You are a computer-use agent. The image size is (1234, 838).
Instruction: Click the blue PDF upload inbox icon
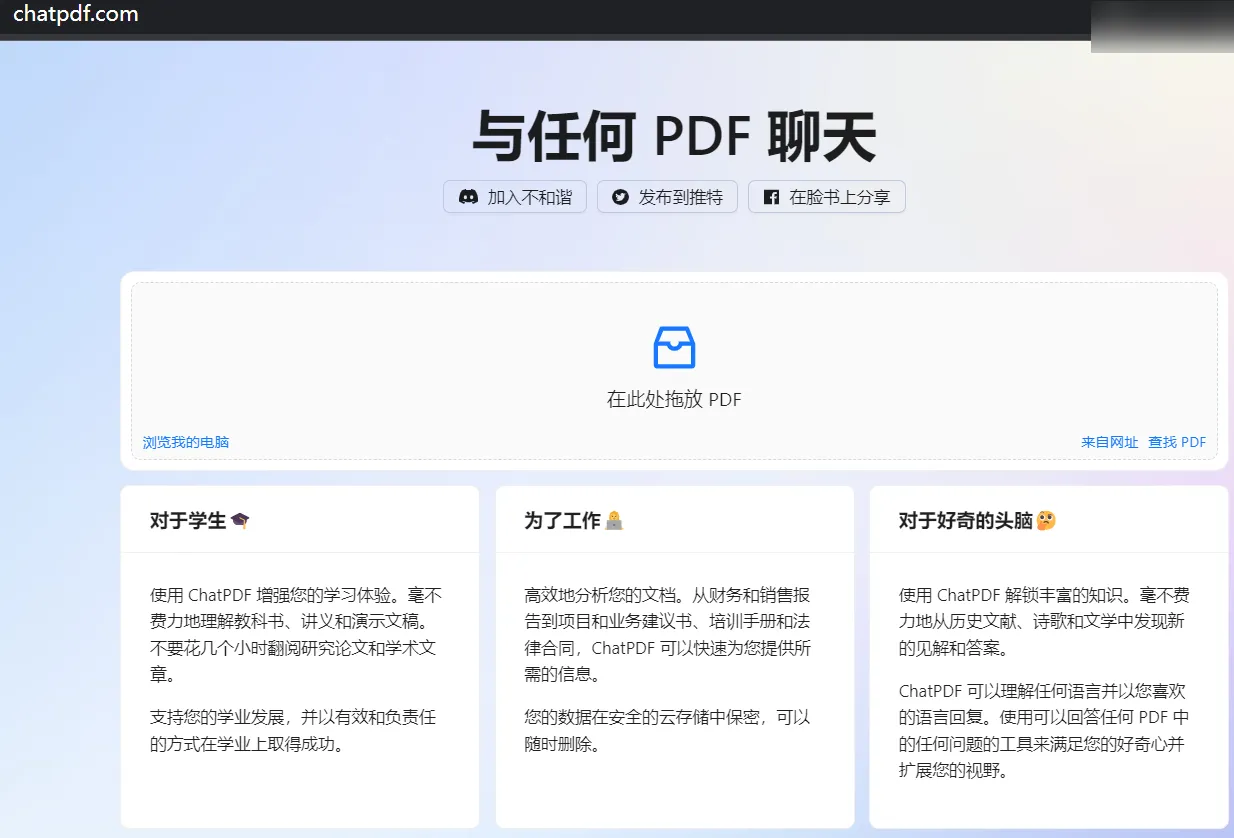[673, 347]
